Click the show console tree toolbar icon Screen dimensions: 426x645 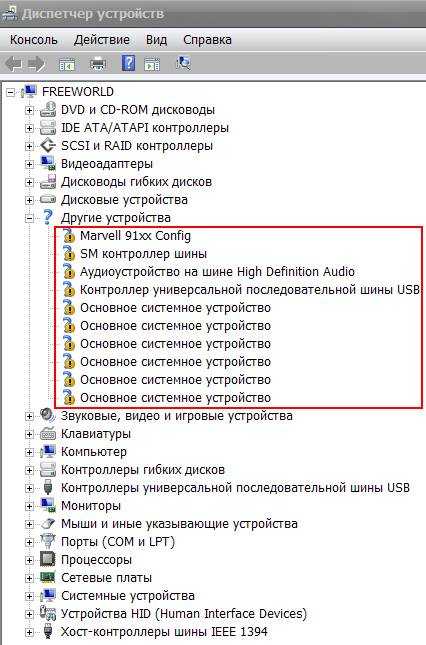point(67,65)
